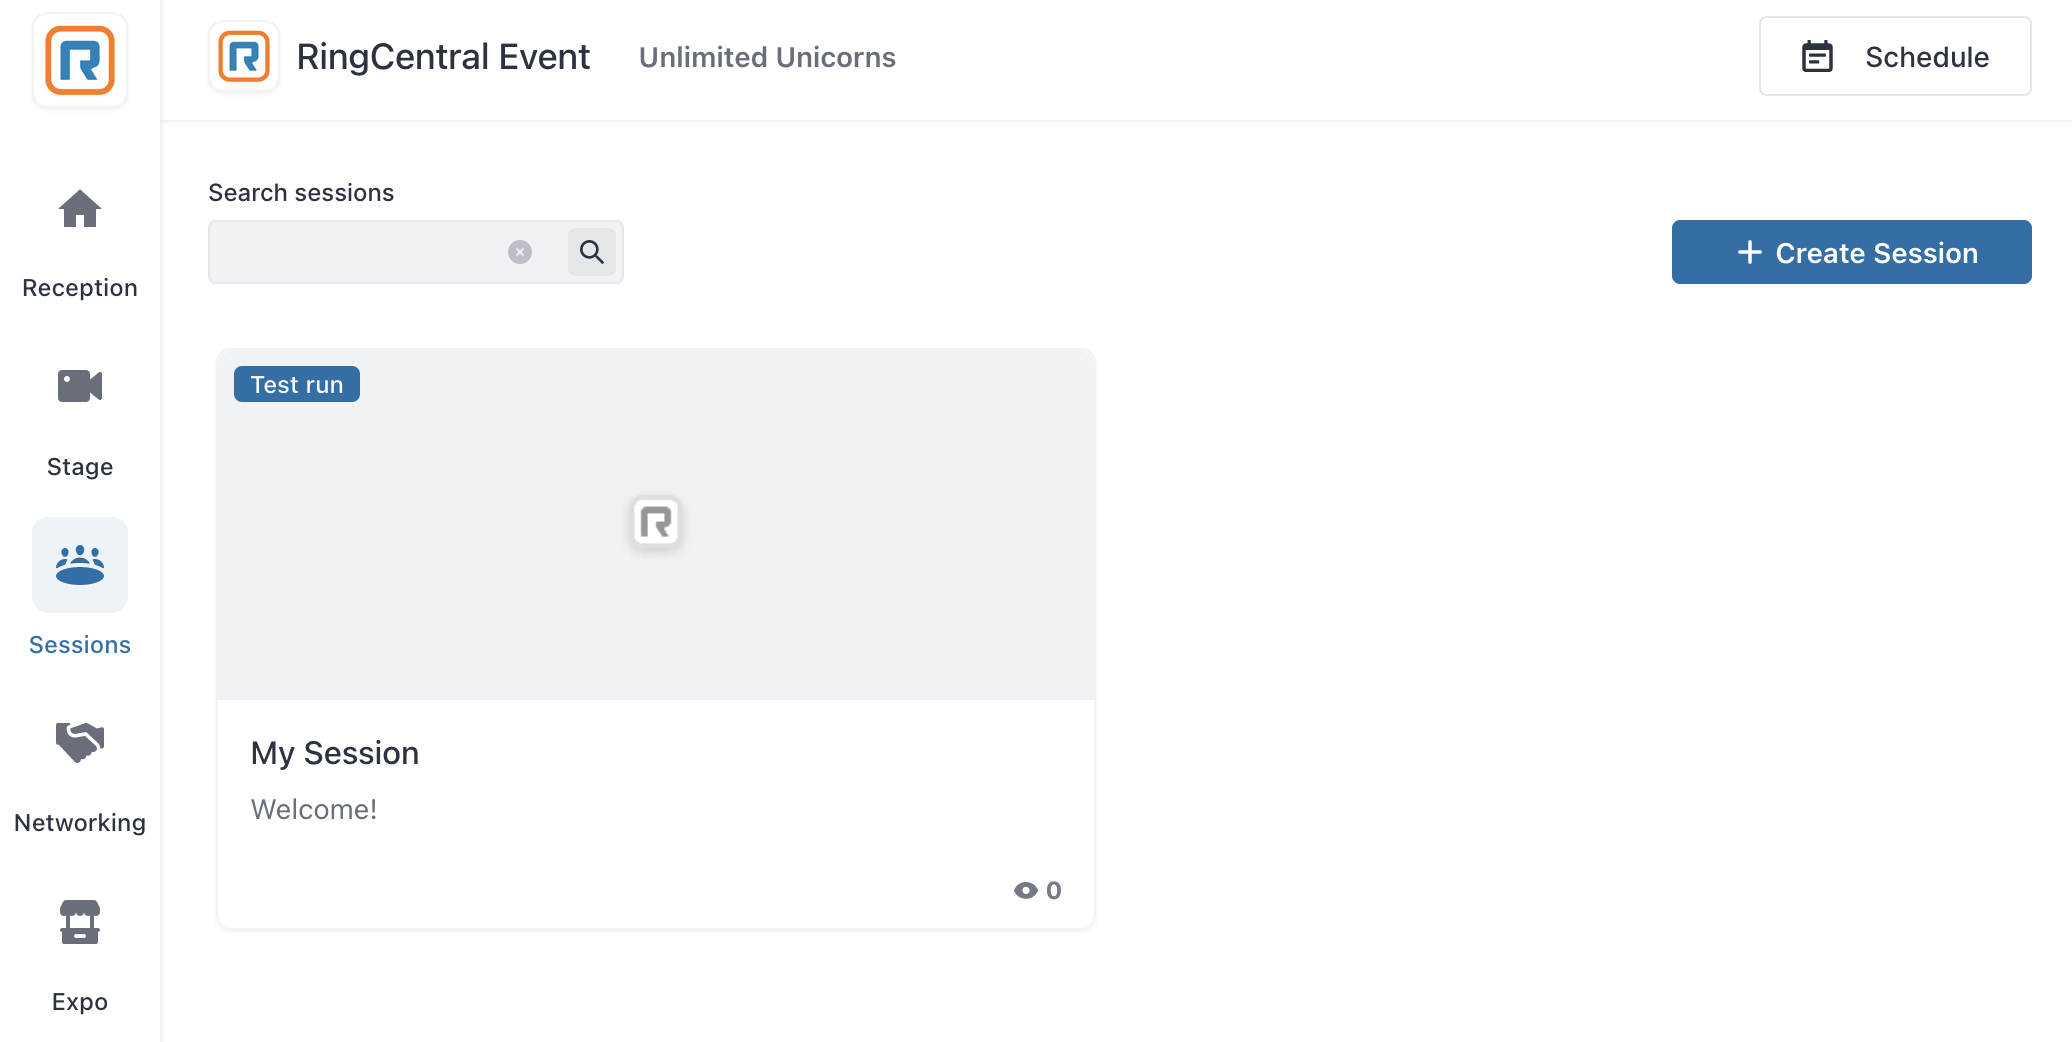Click the calendar icon in Schedule
This screenshot has width=2072, height=1042.
1817,57
